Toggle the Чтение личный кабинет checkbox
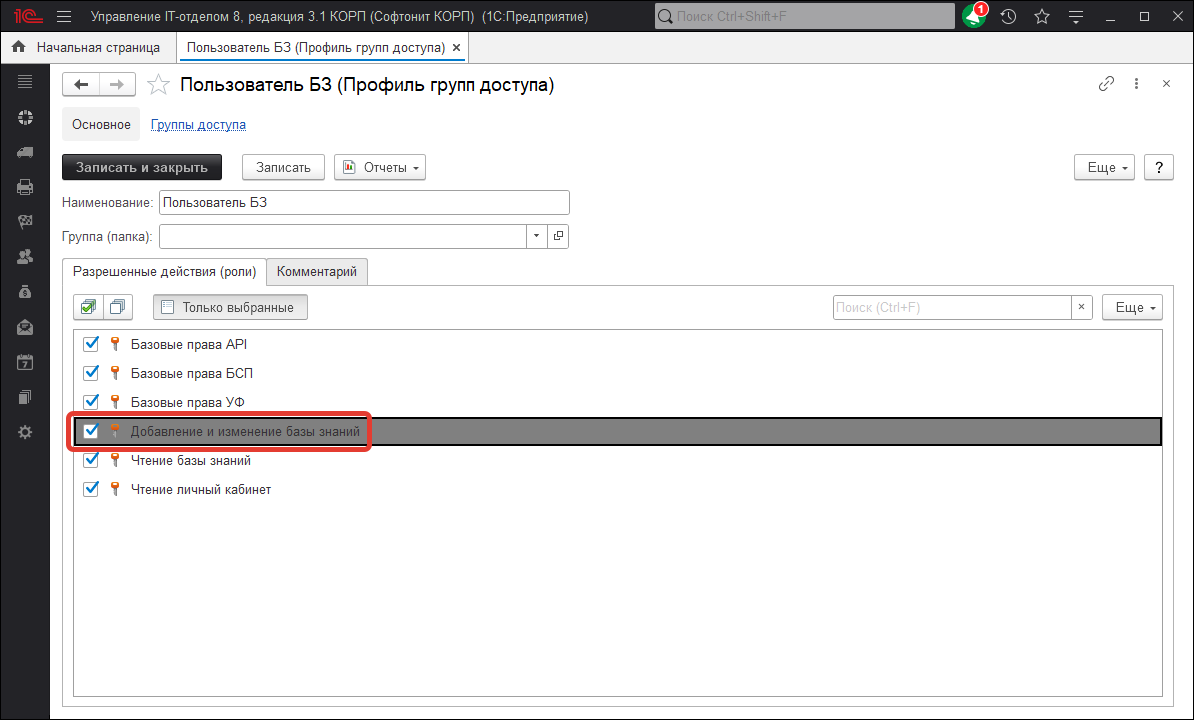Image resolution: width=1194 pixels, height=720 pixels. tap(91, 489)
